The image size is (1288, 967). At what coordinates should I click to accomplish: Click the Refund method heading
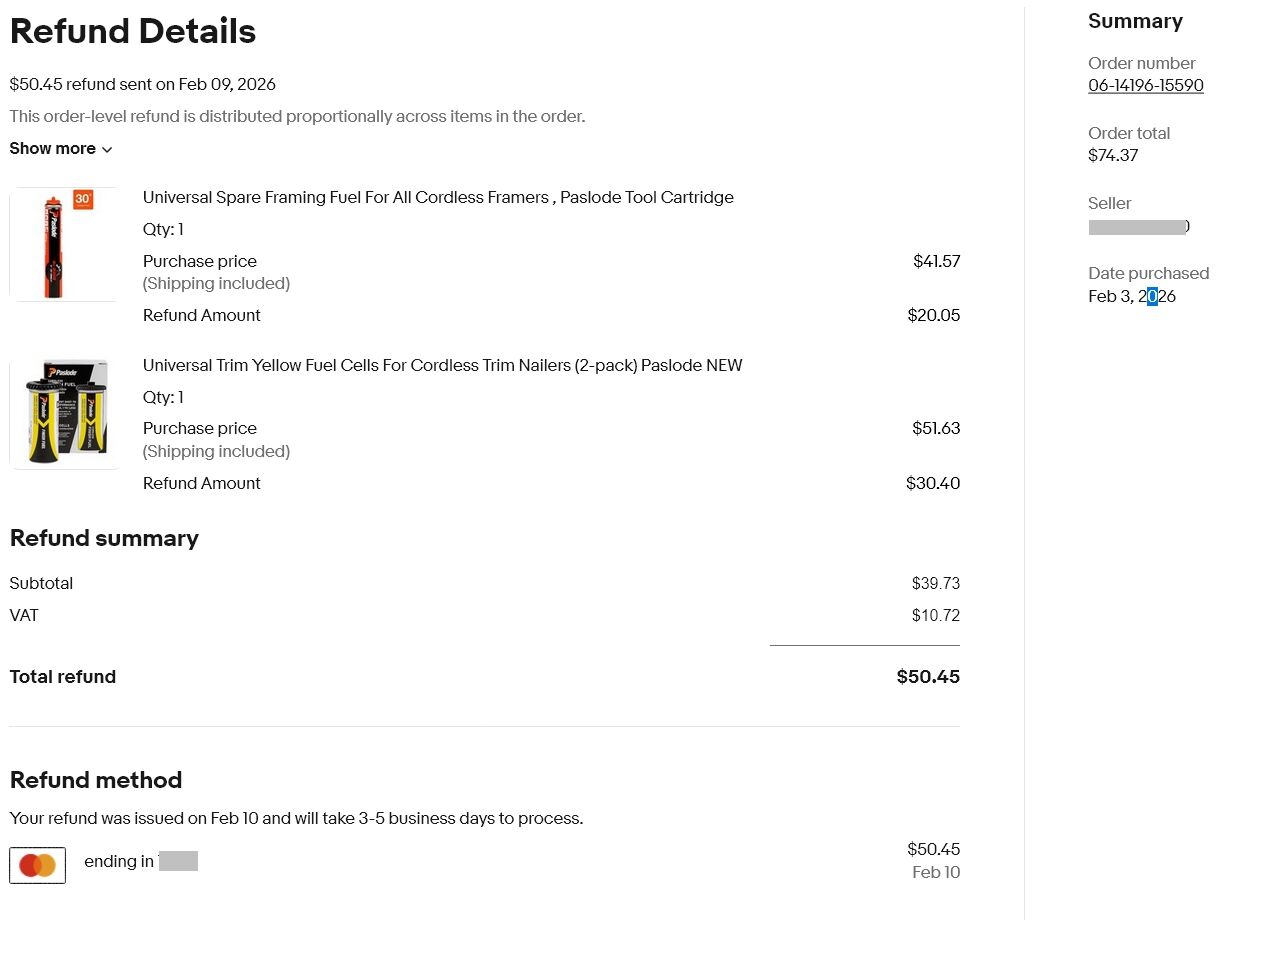[96, 781]
